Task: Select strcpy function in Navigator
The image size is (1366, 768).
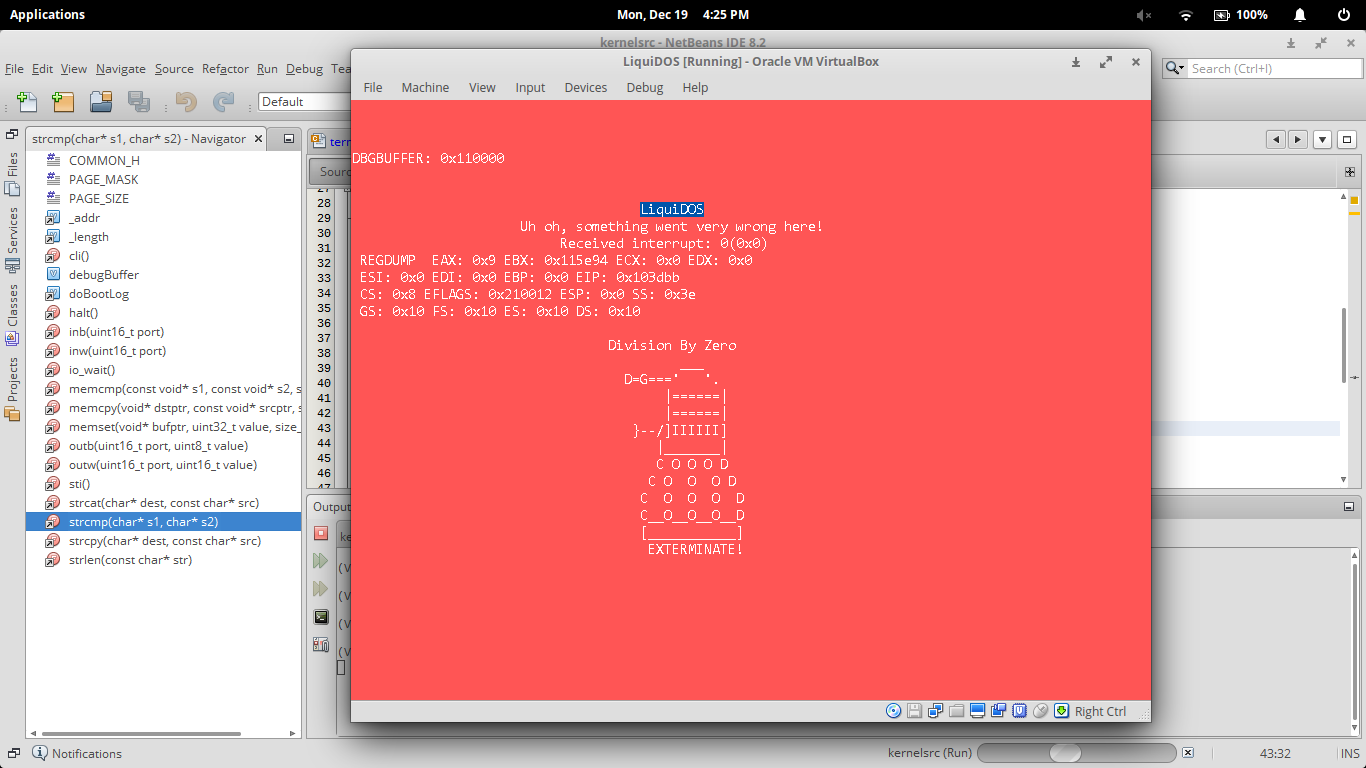Action: 165,540
